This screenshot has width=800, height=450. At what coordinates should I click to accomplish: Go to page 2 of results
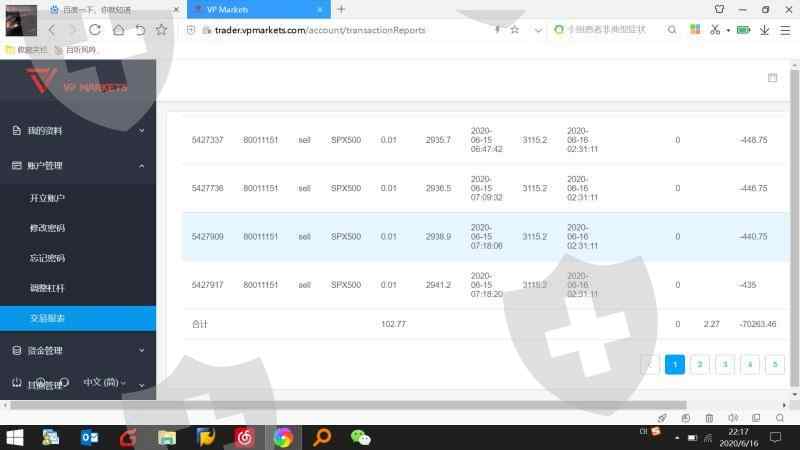(700, 365)
